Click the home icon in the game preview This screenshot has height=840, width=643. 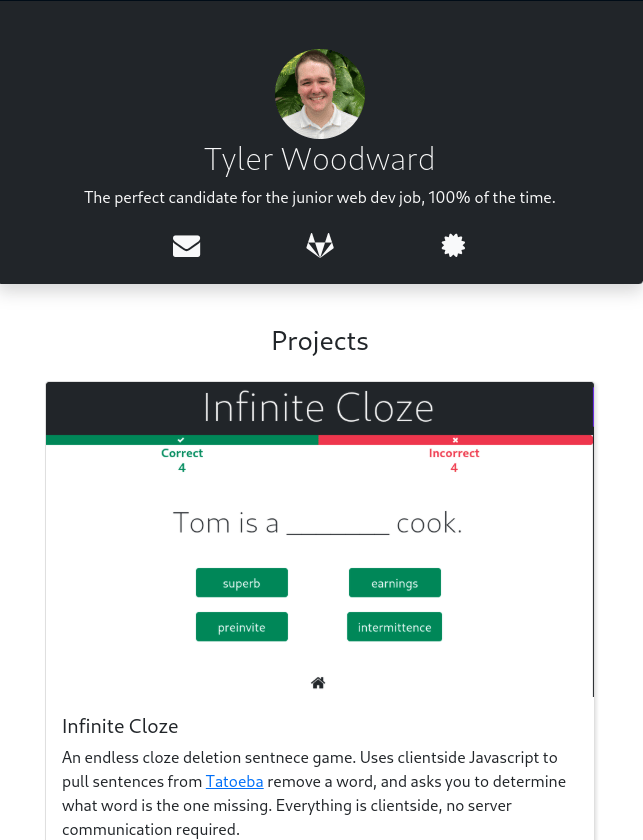point(318,683)
